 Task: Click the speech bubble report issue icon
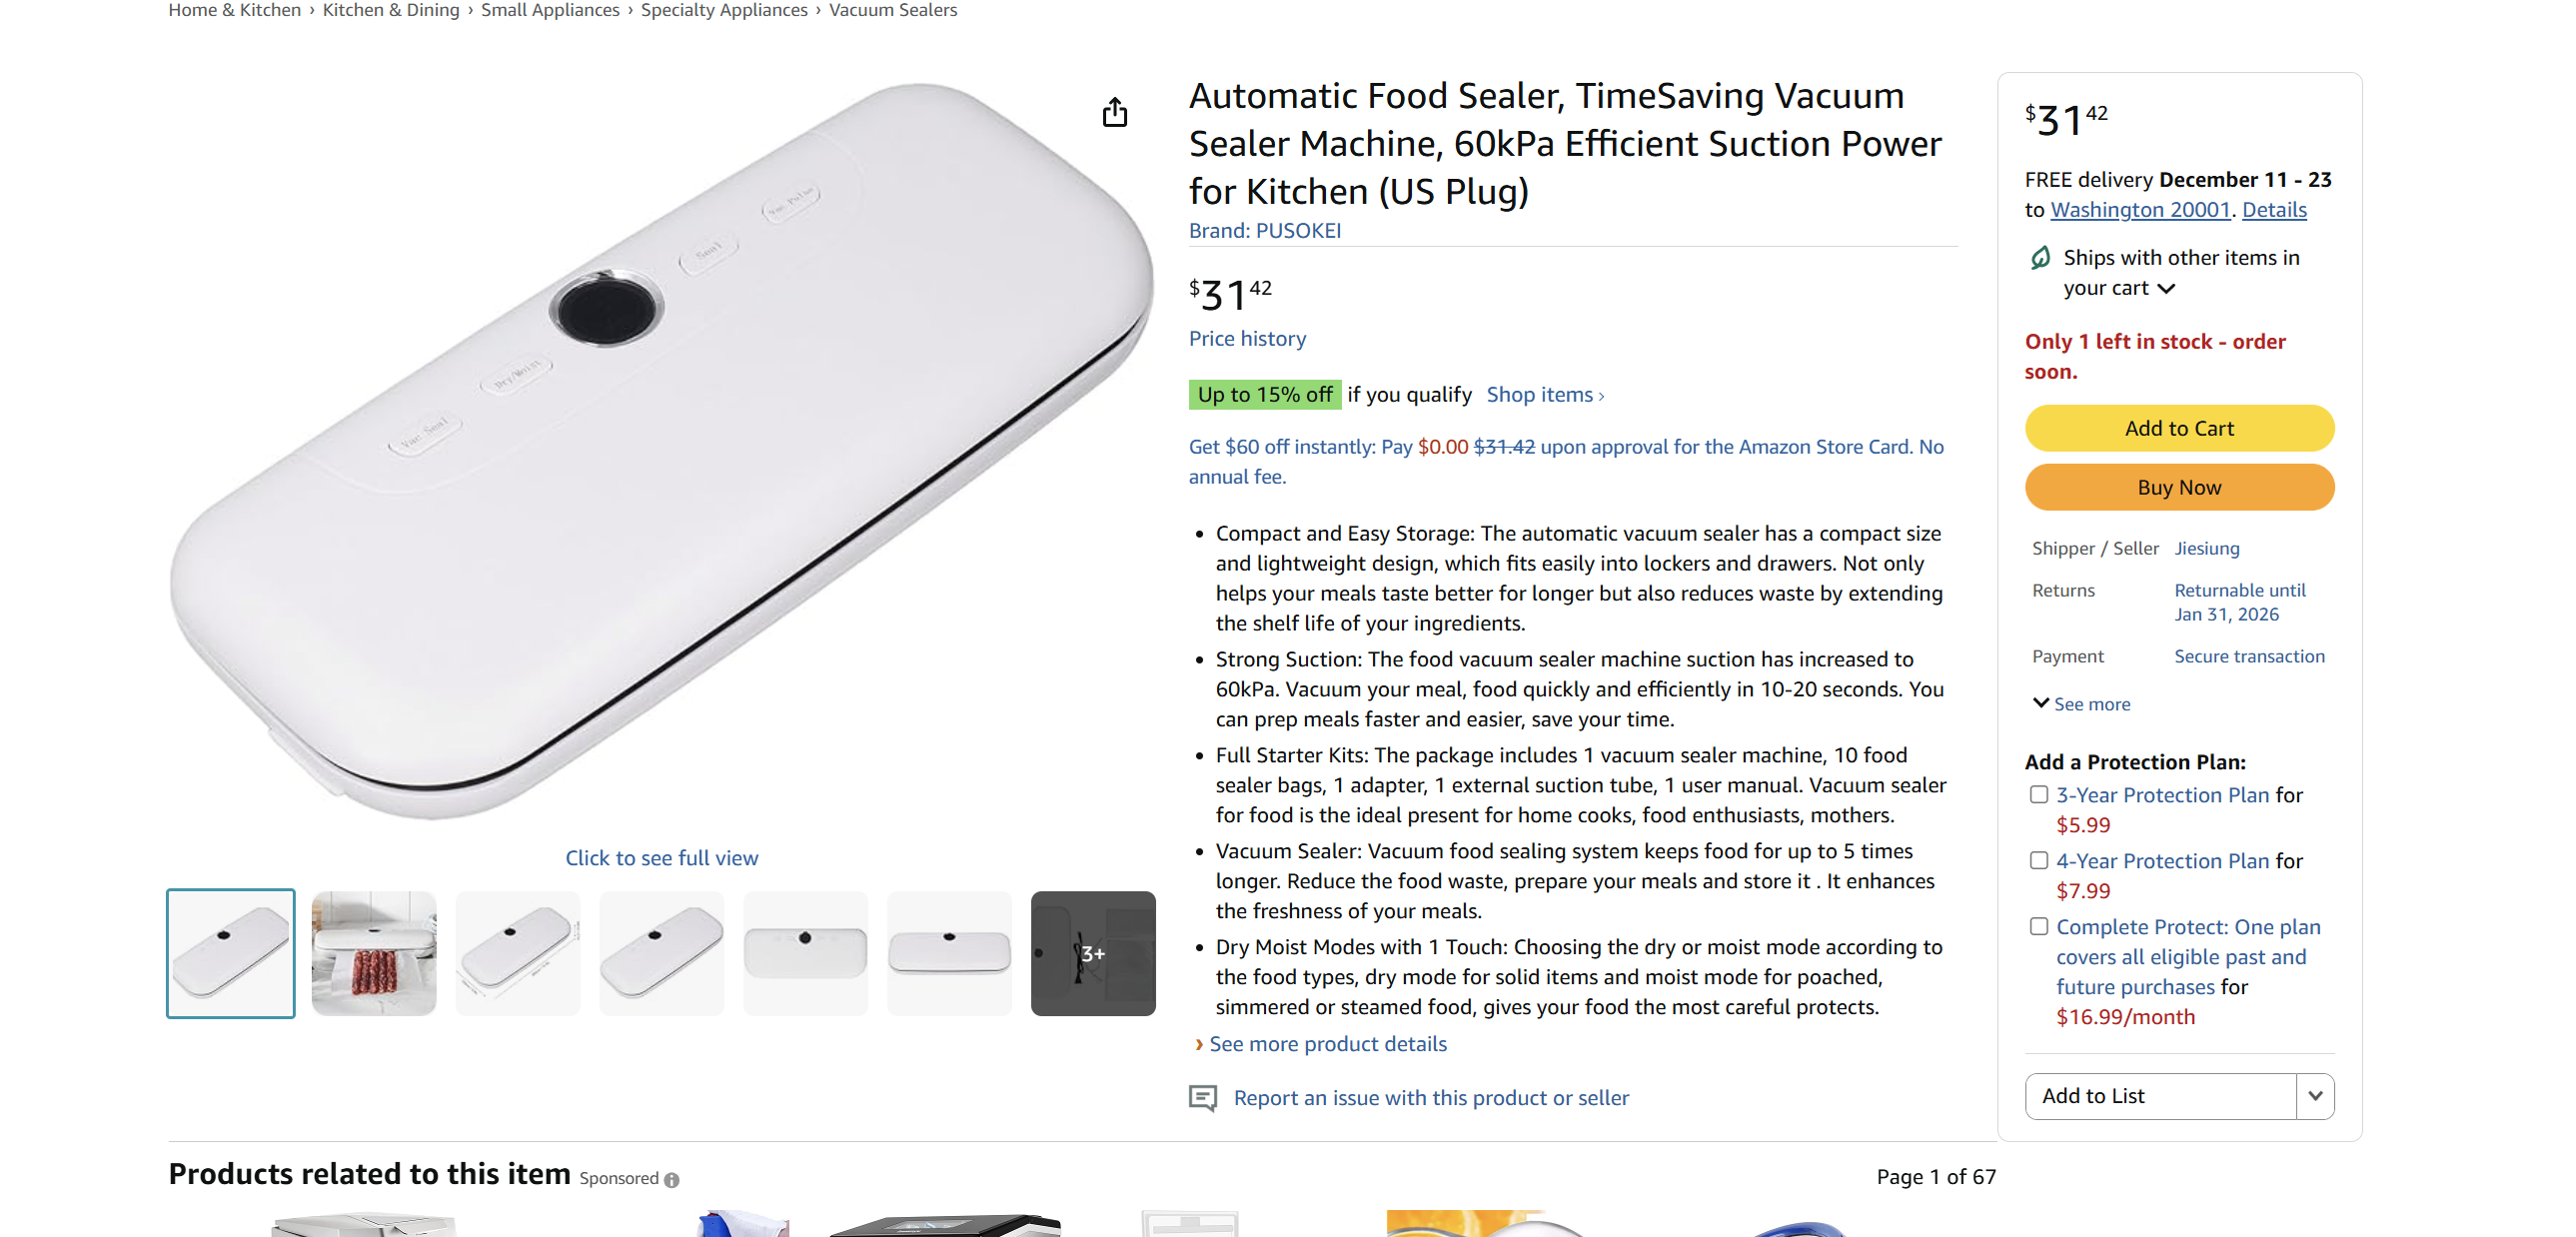pos(1203,1098)
